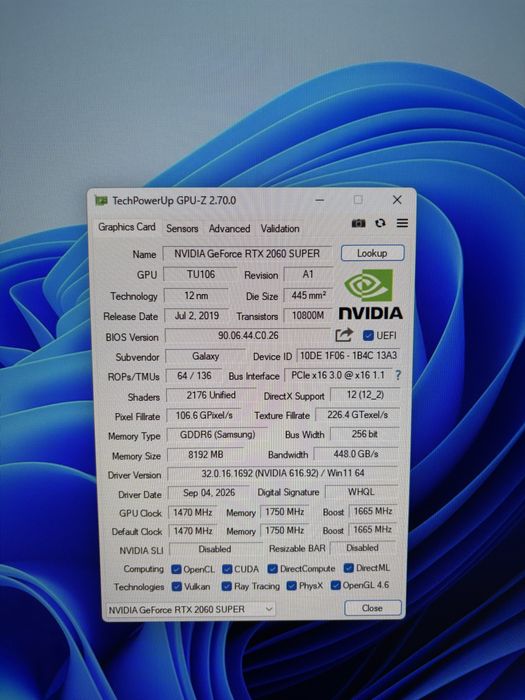Click the GPU Clock value 1470 MHz
The height and width of the screenshot is (700, 525).
(192, 512)
